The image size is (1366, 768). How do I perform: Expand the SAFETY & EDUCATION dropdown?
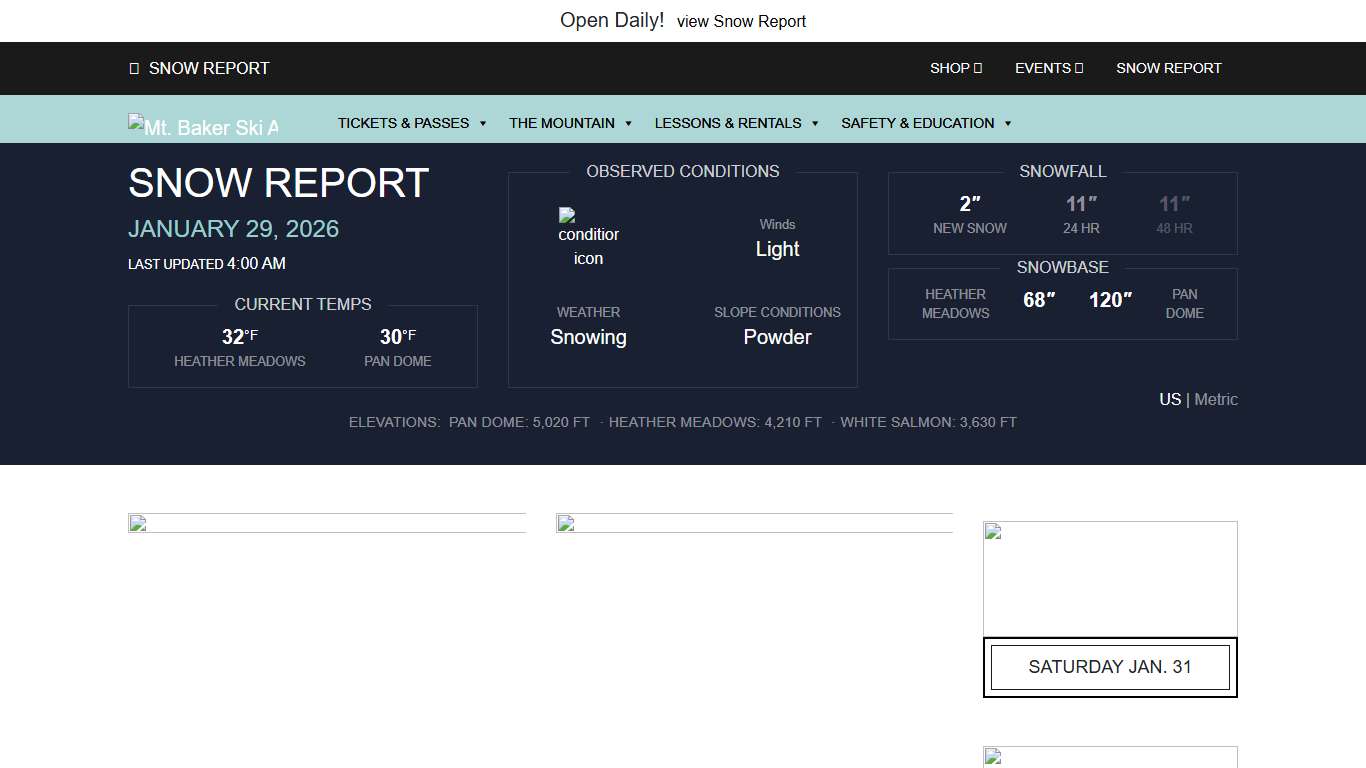(918, 123)
